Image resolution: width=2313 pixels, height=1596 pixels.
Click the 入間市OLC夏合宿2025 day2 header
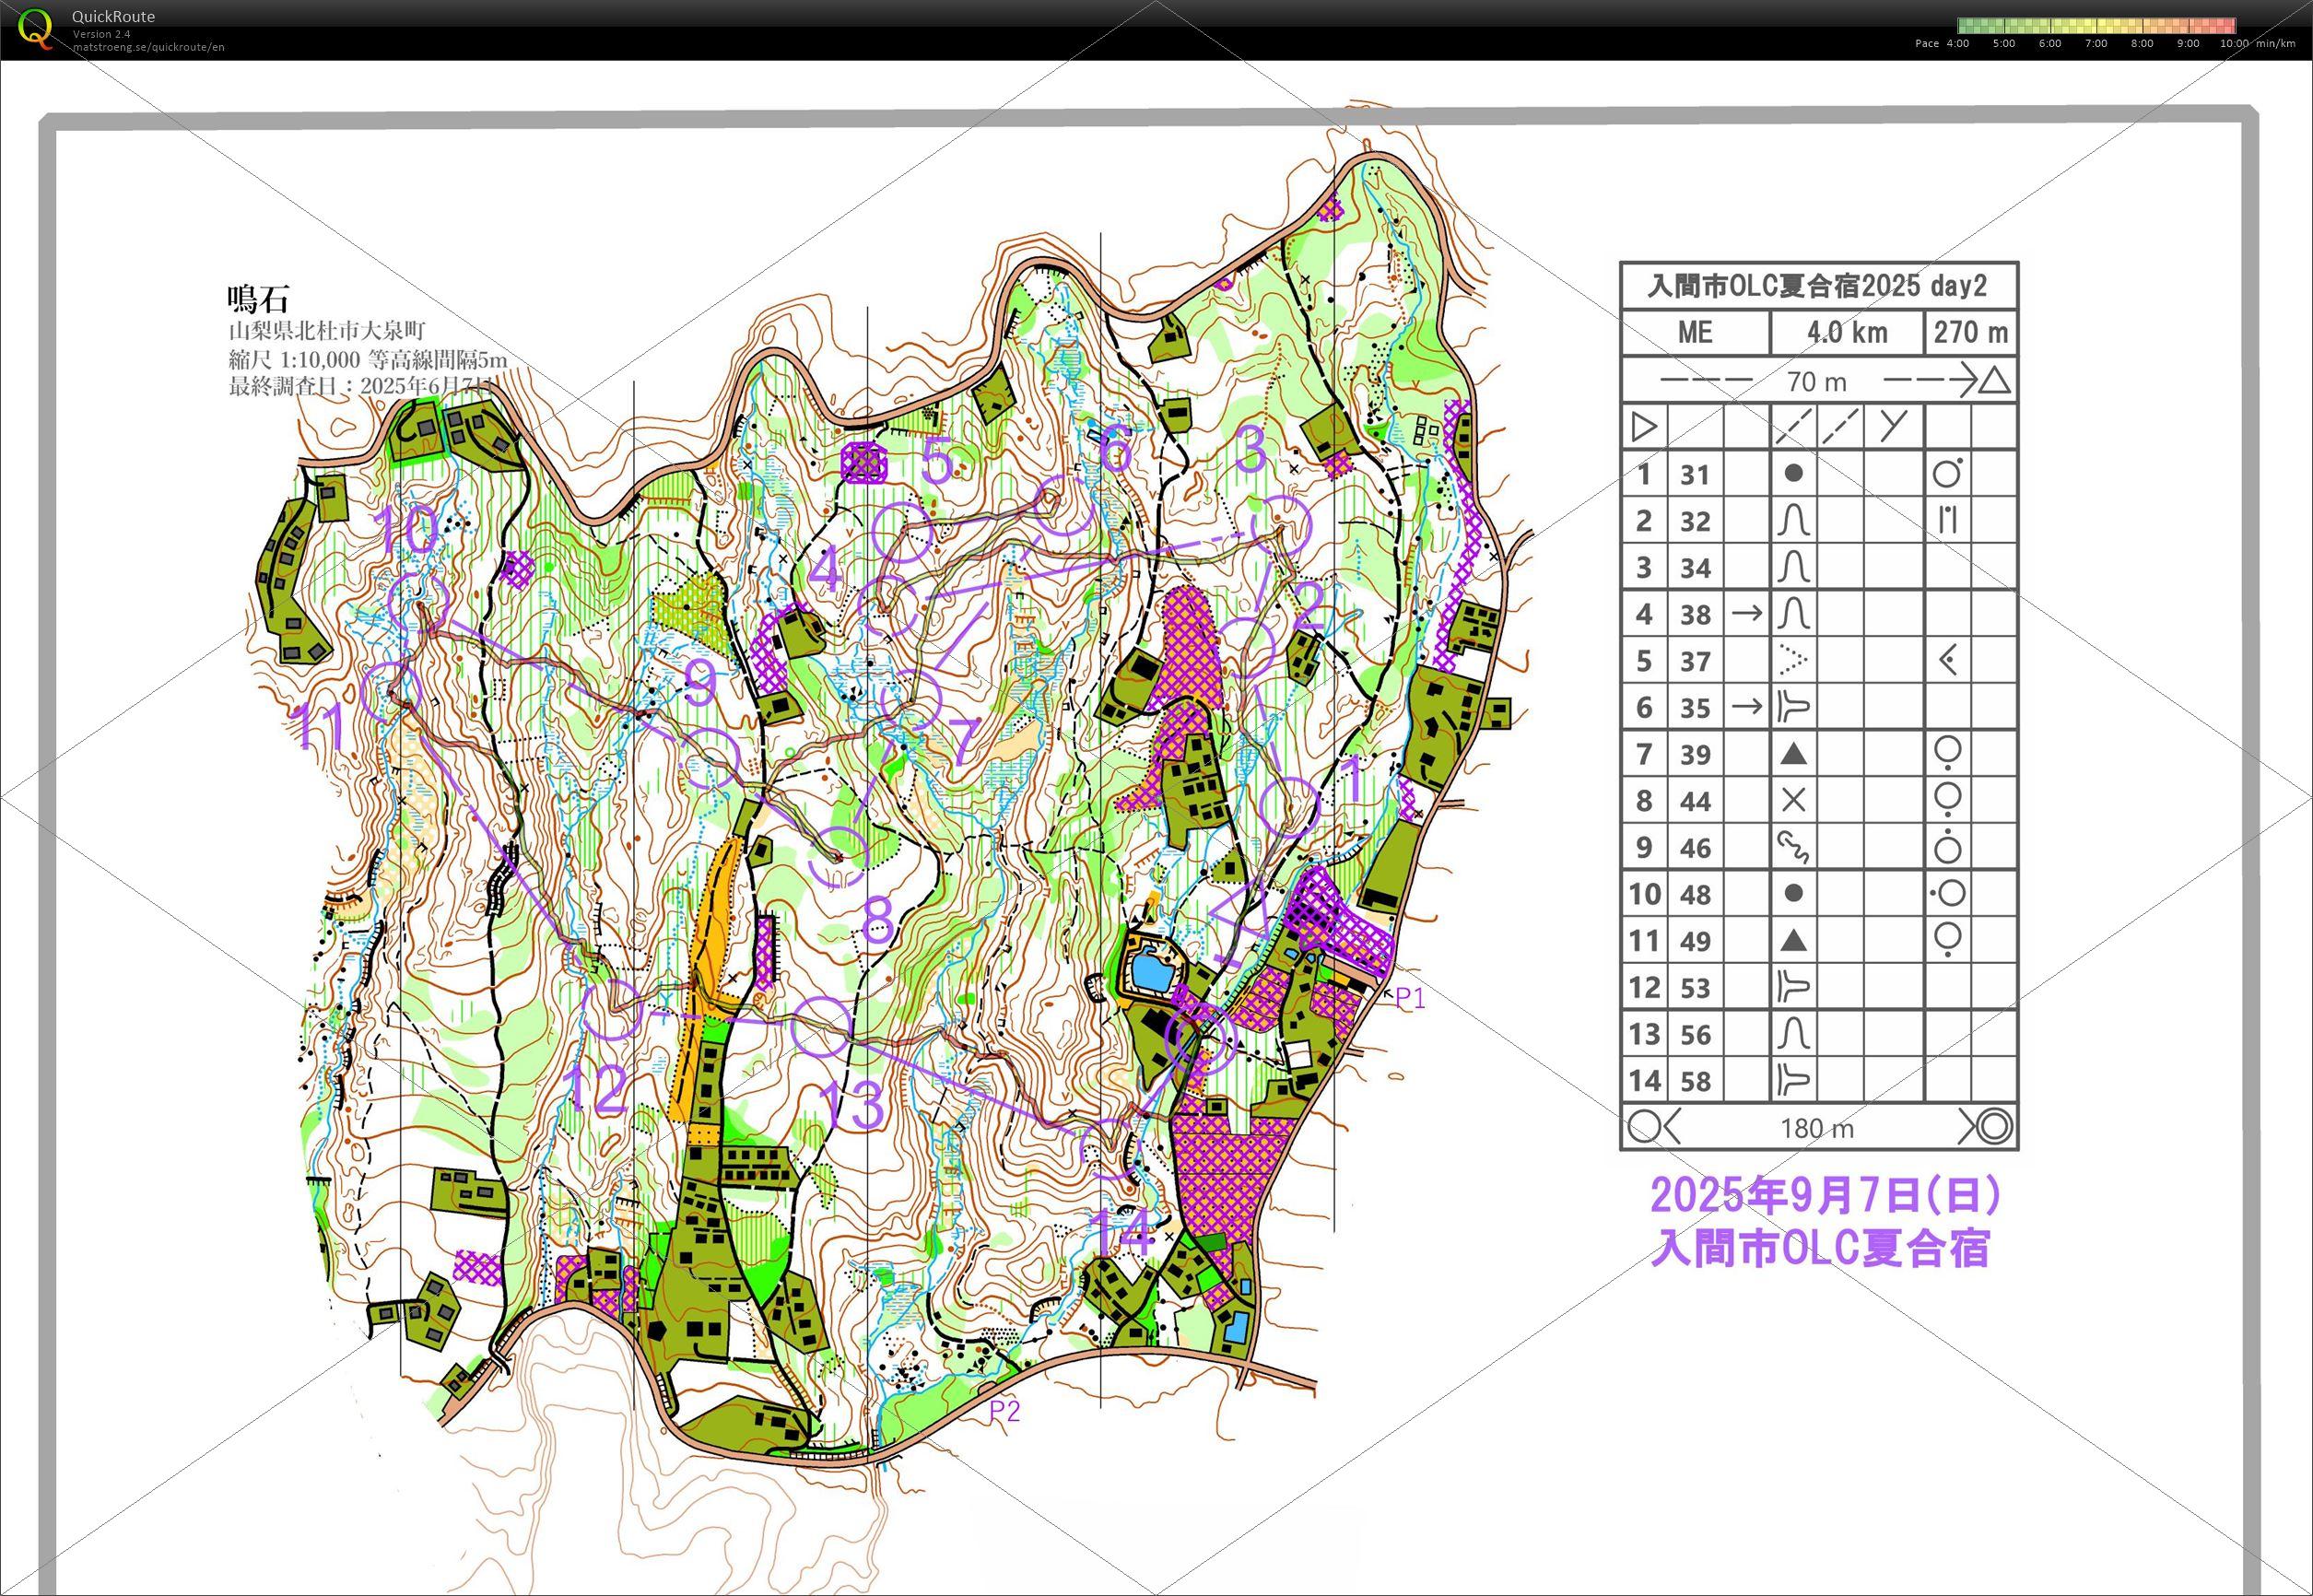pos(1817,286)
